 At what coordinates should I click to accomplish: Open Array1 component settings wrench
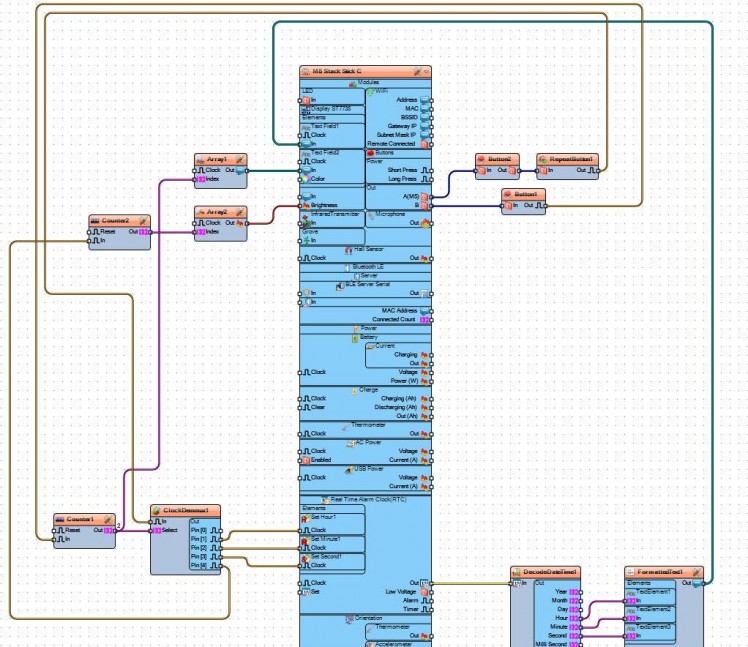click(x=240, y=159)
